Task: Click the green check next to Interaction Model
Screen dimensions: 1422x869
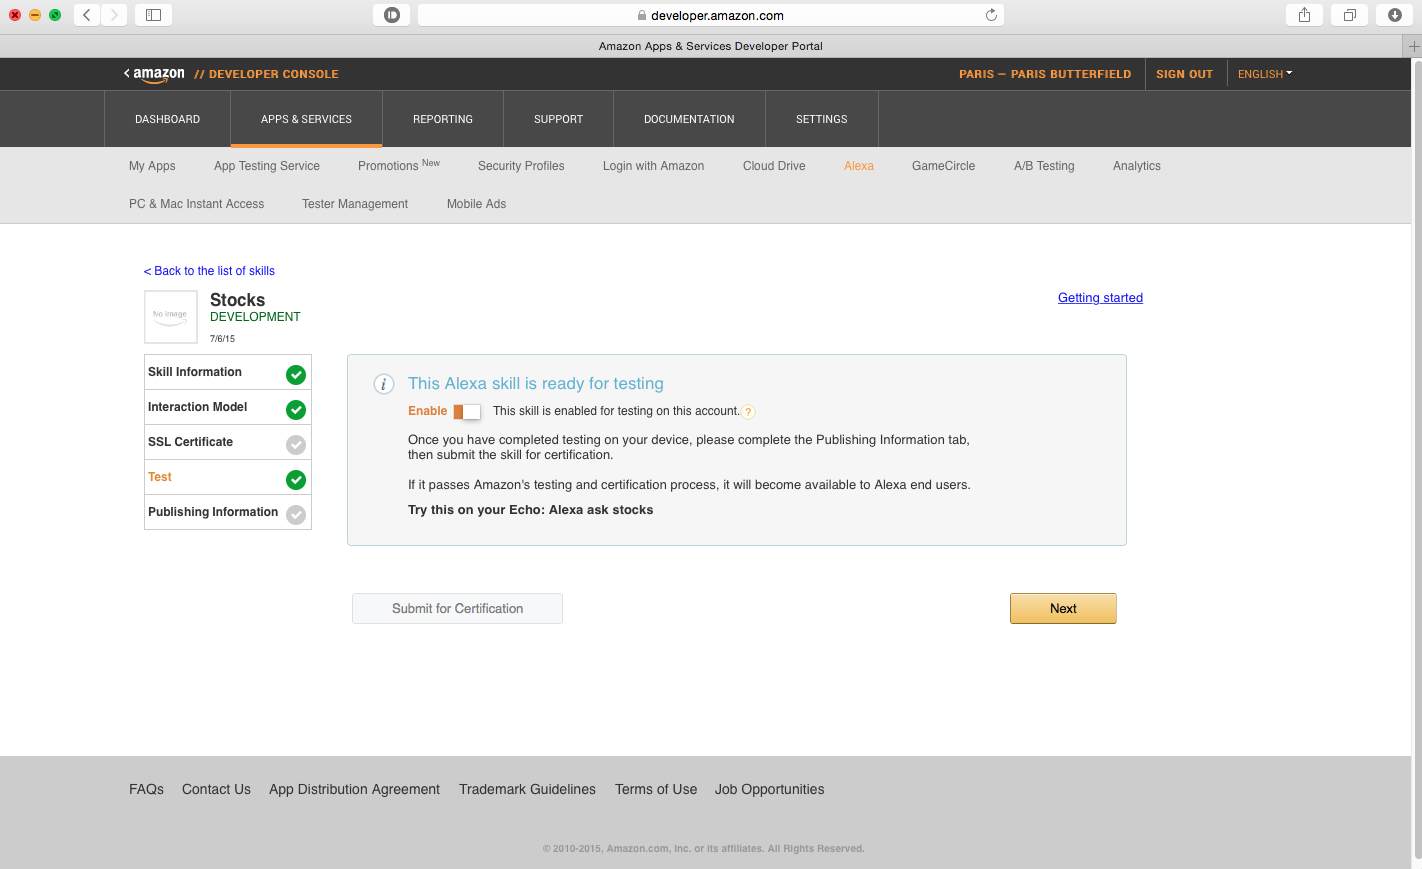Action: coord(296,410)
